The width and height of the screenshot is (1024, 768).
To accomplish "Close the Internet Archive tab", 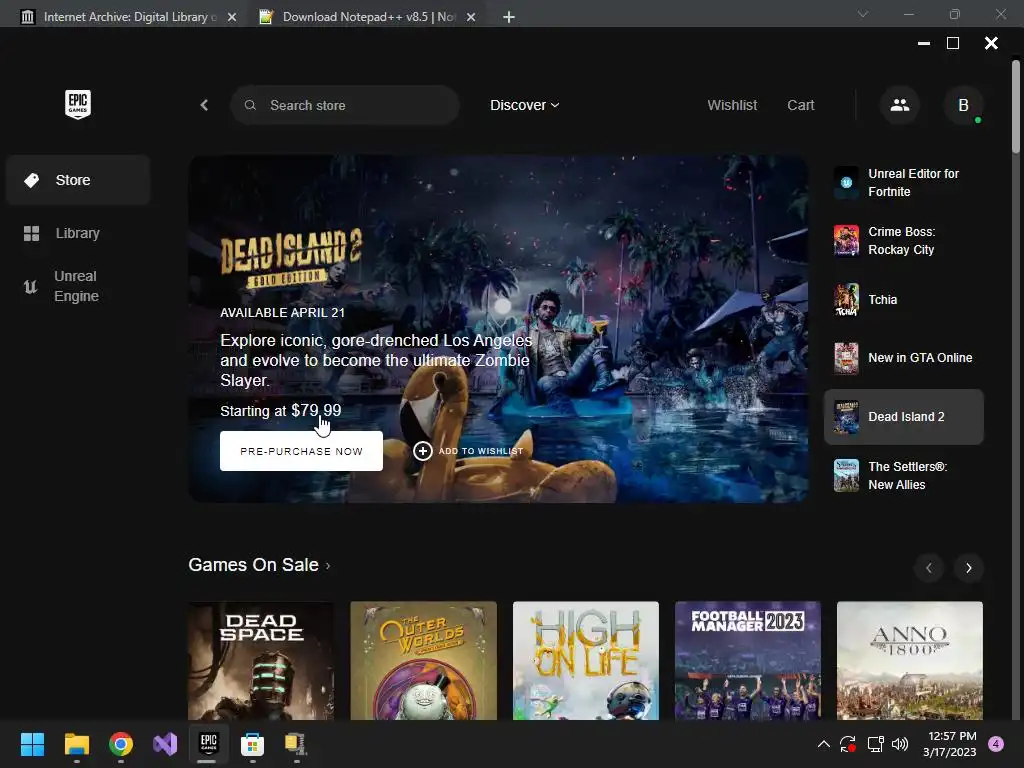I will pos(232,17).
